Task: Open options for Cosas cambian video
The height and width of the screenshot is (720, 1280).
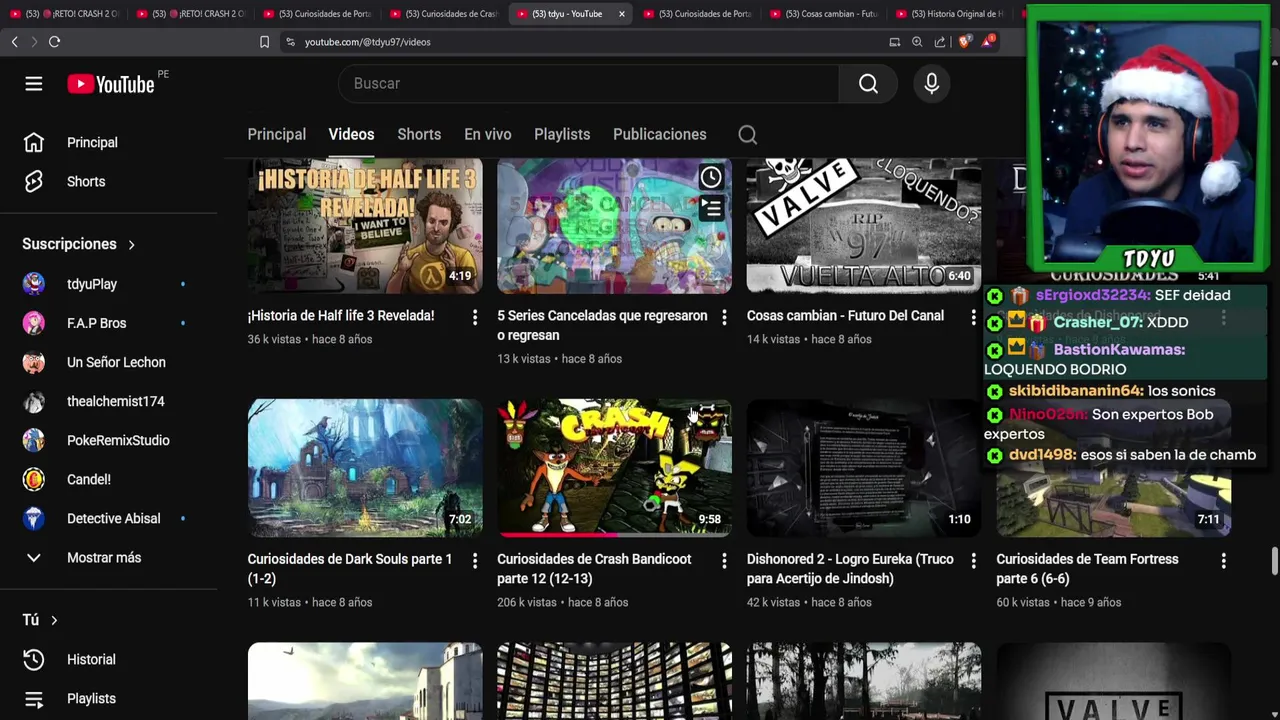Action: click(x=973, y=317)
